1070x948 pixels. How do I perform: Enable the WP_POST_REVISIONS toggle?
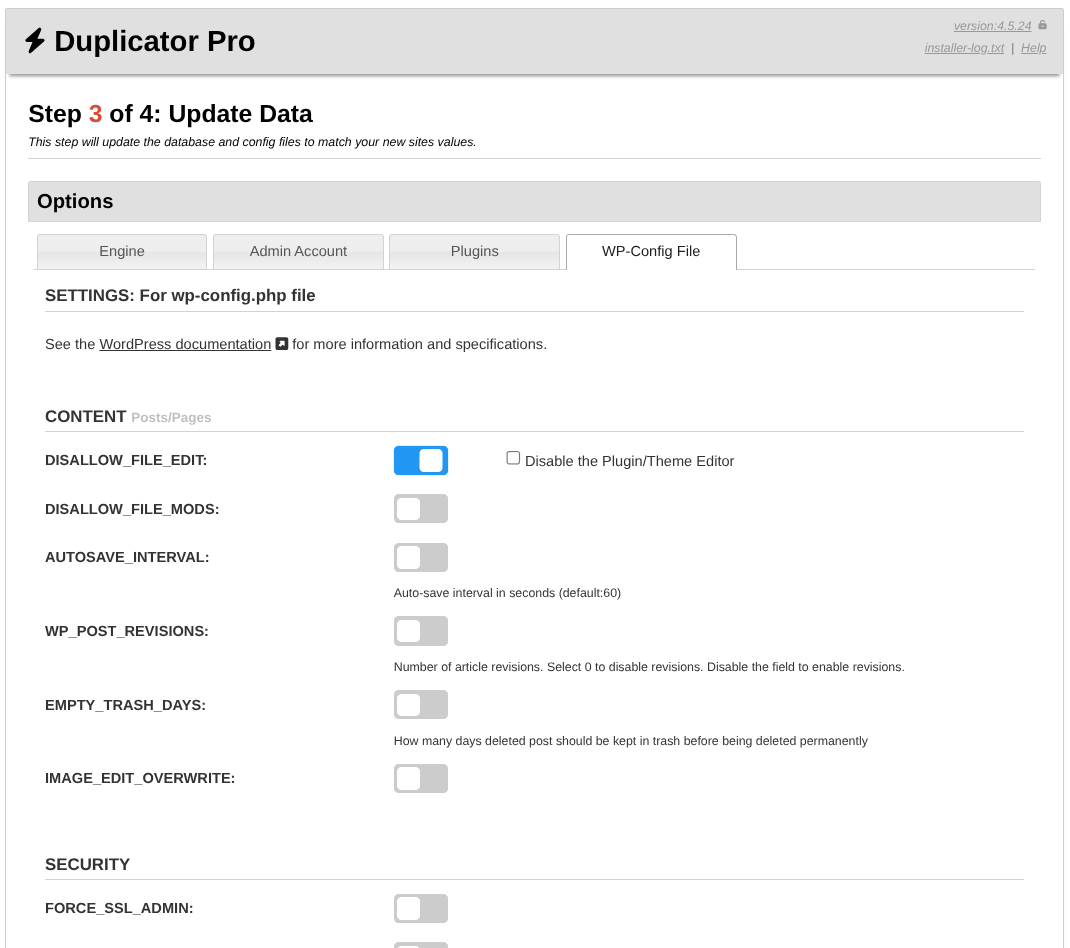click(421, 631)
